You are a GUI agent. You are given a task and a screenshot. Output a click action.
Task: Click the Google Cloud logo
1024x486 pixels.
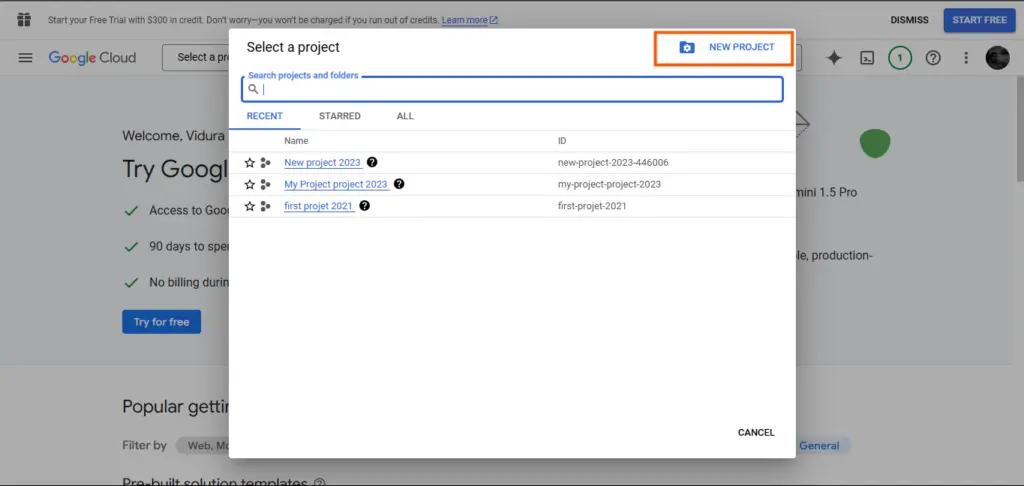(92, 57)
